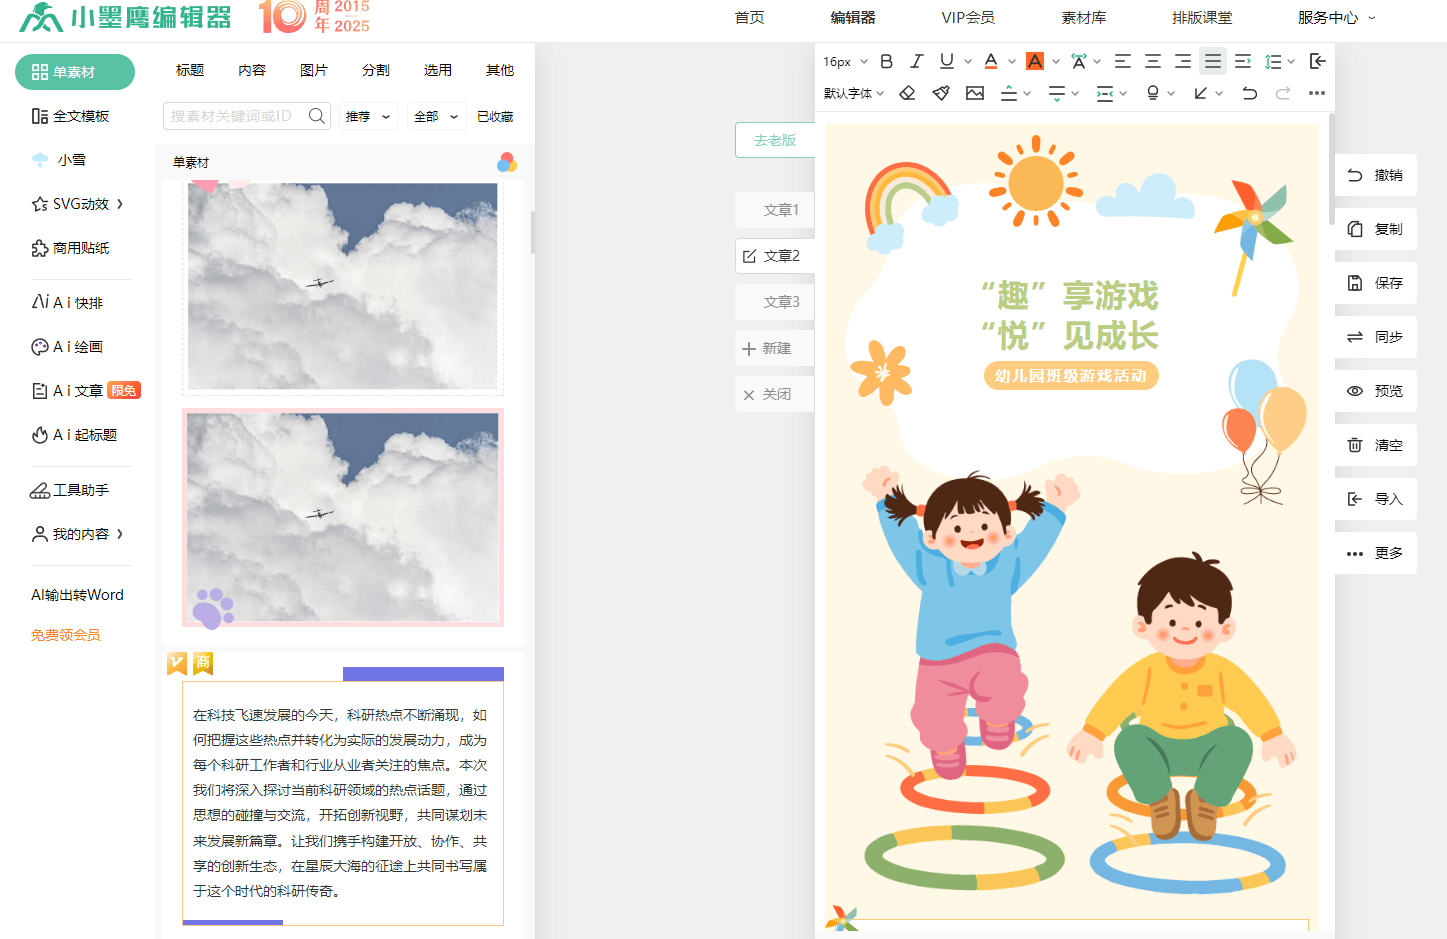The image size is (1447, 939).
Task: Click the toolbar undo arrow icon
Action: pyautogui.click(x=1249, y=93)
